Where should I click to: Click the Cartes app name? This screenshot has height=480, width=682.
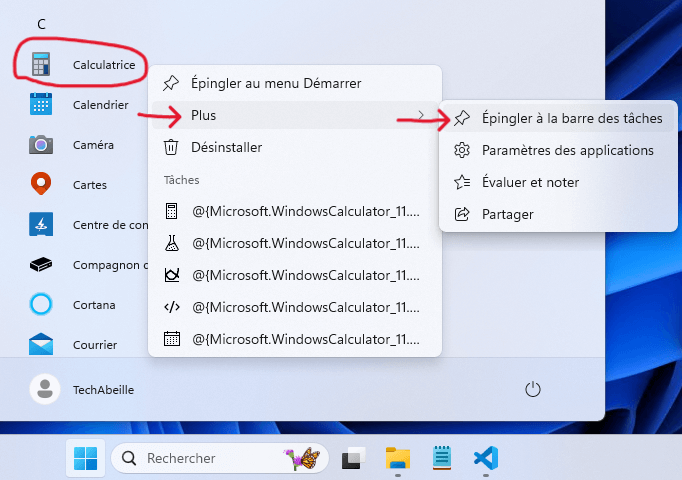point(90,185)
